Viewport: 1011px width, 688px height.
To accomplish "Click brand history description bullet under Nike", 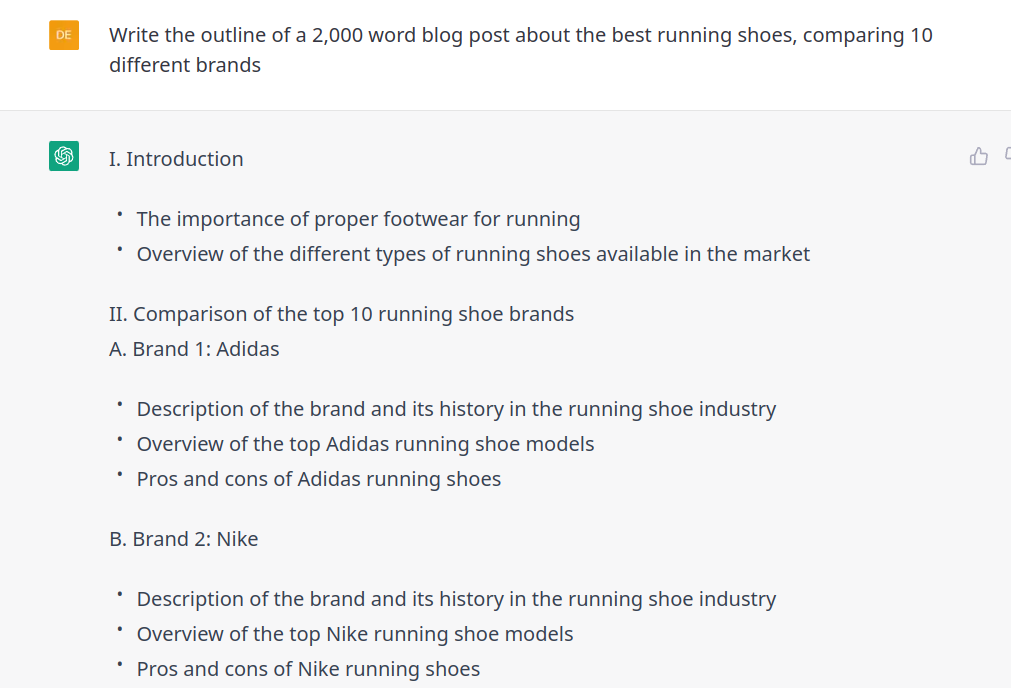I will tap(456, 599).
